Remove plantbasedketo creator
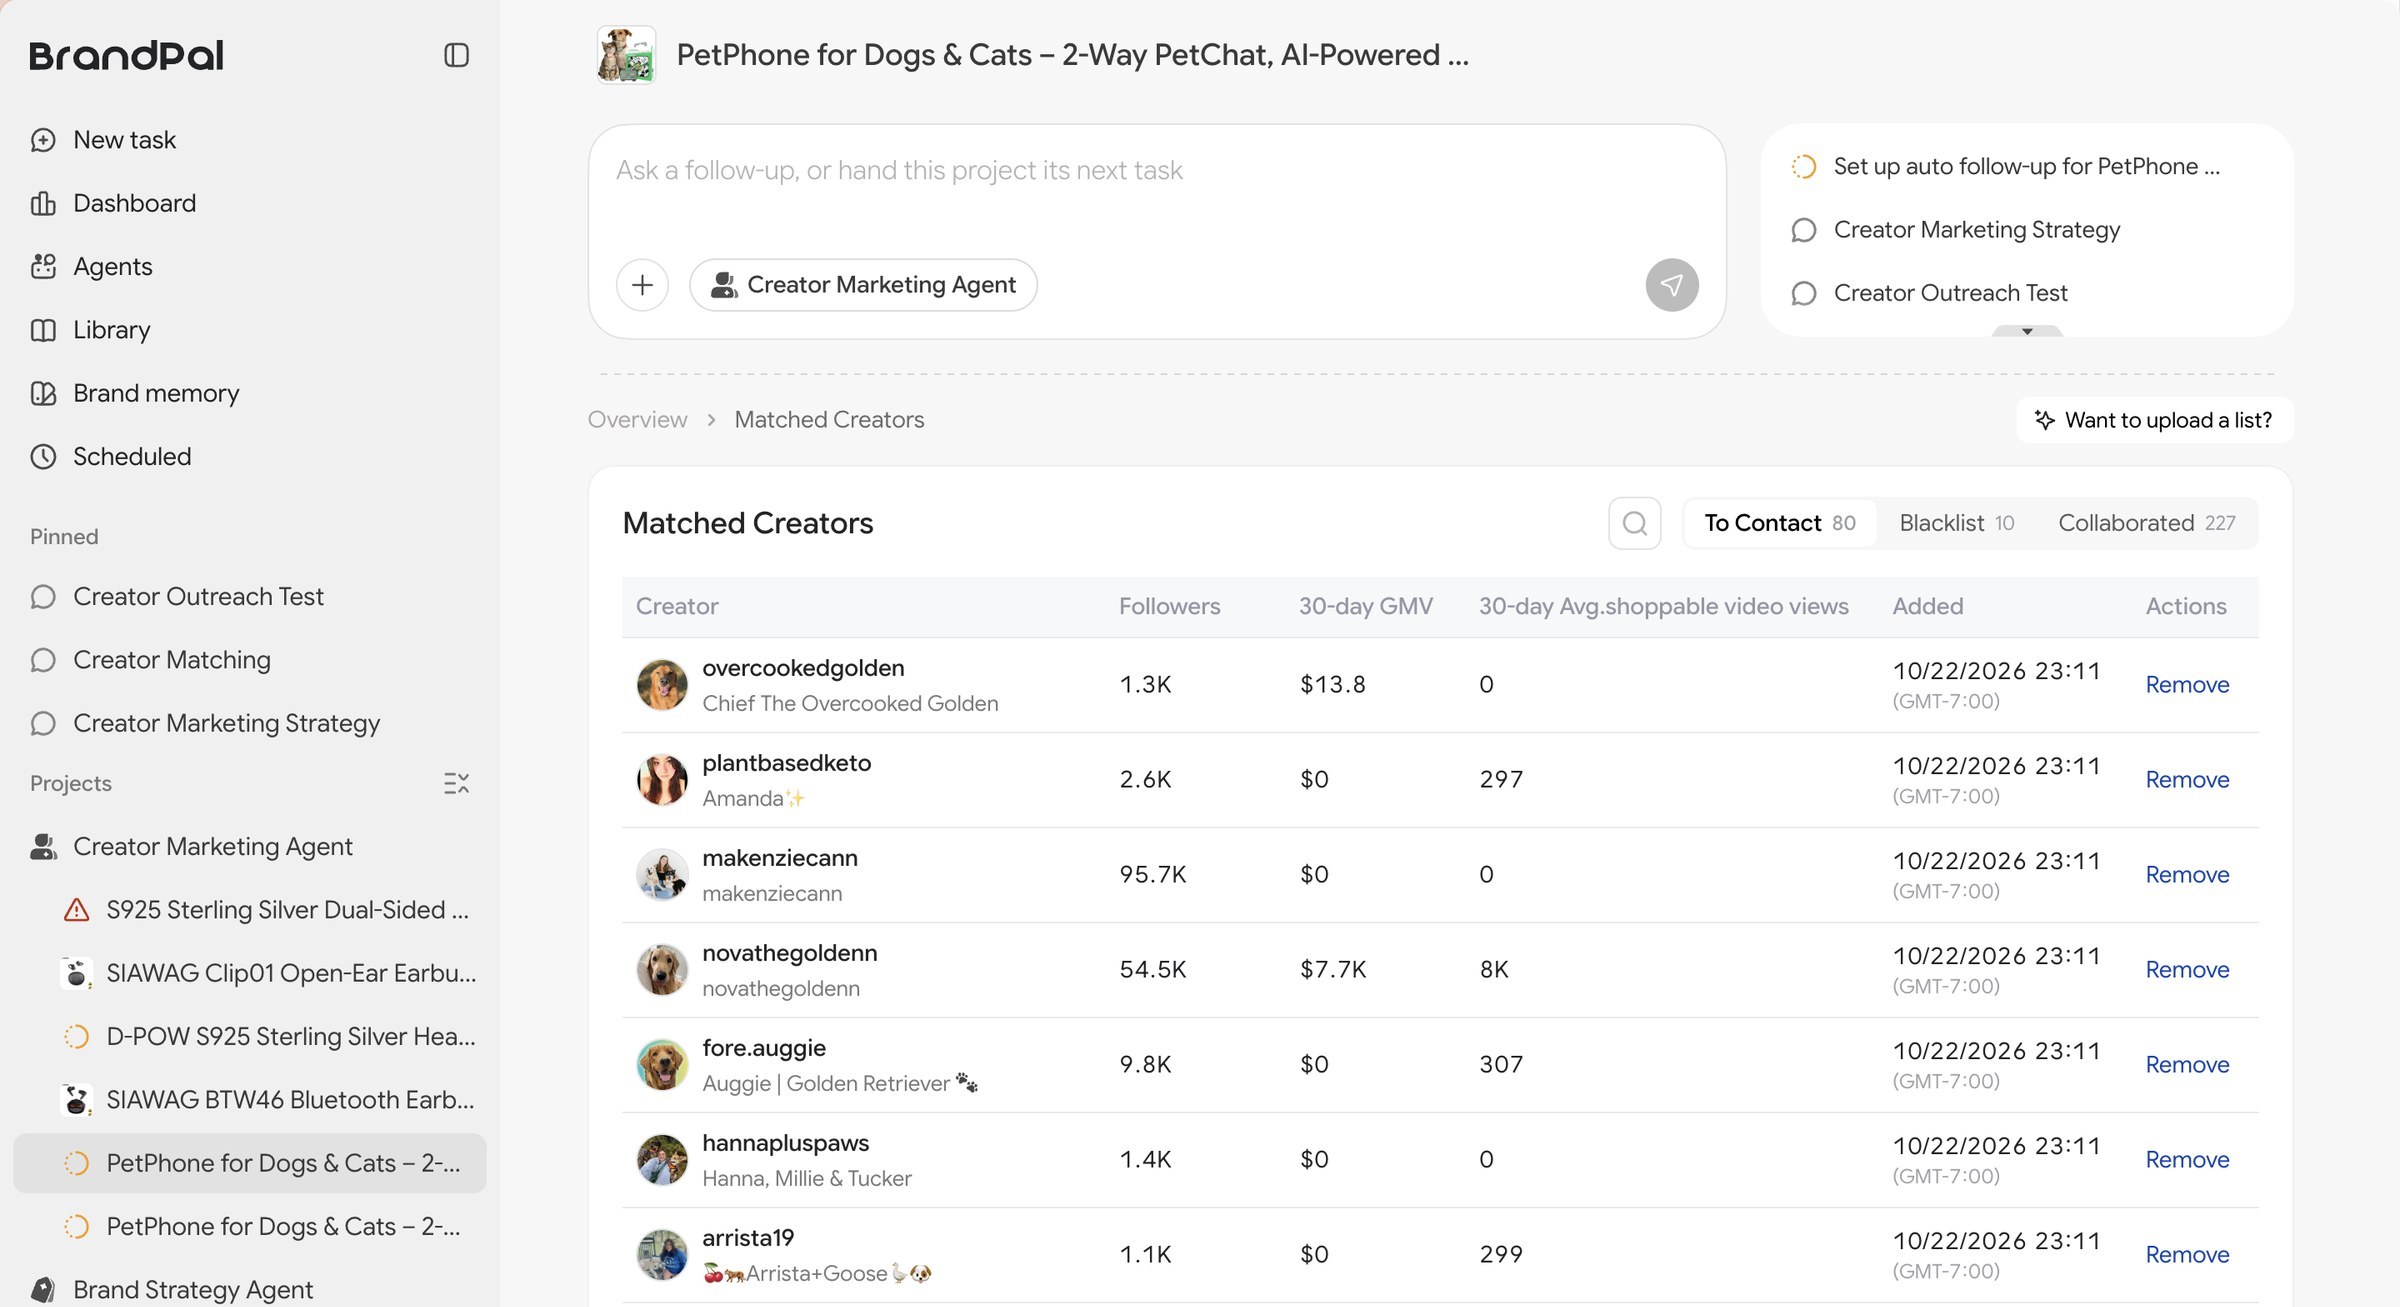This screenshot has height=1307, width=2400. pos(2187,780)
